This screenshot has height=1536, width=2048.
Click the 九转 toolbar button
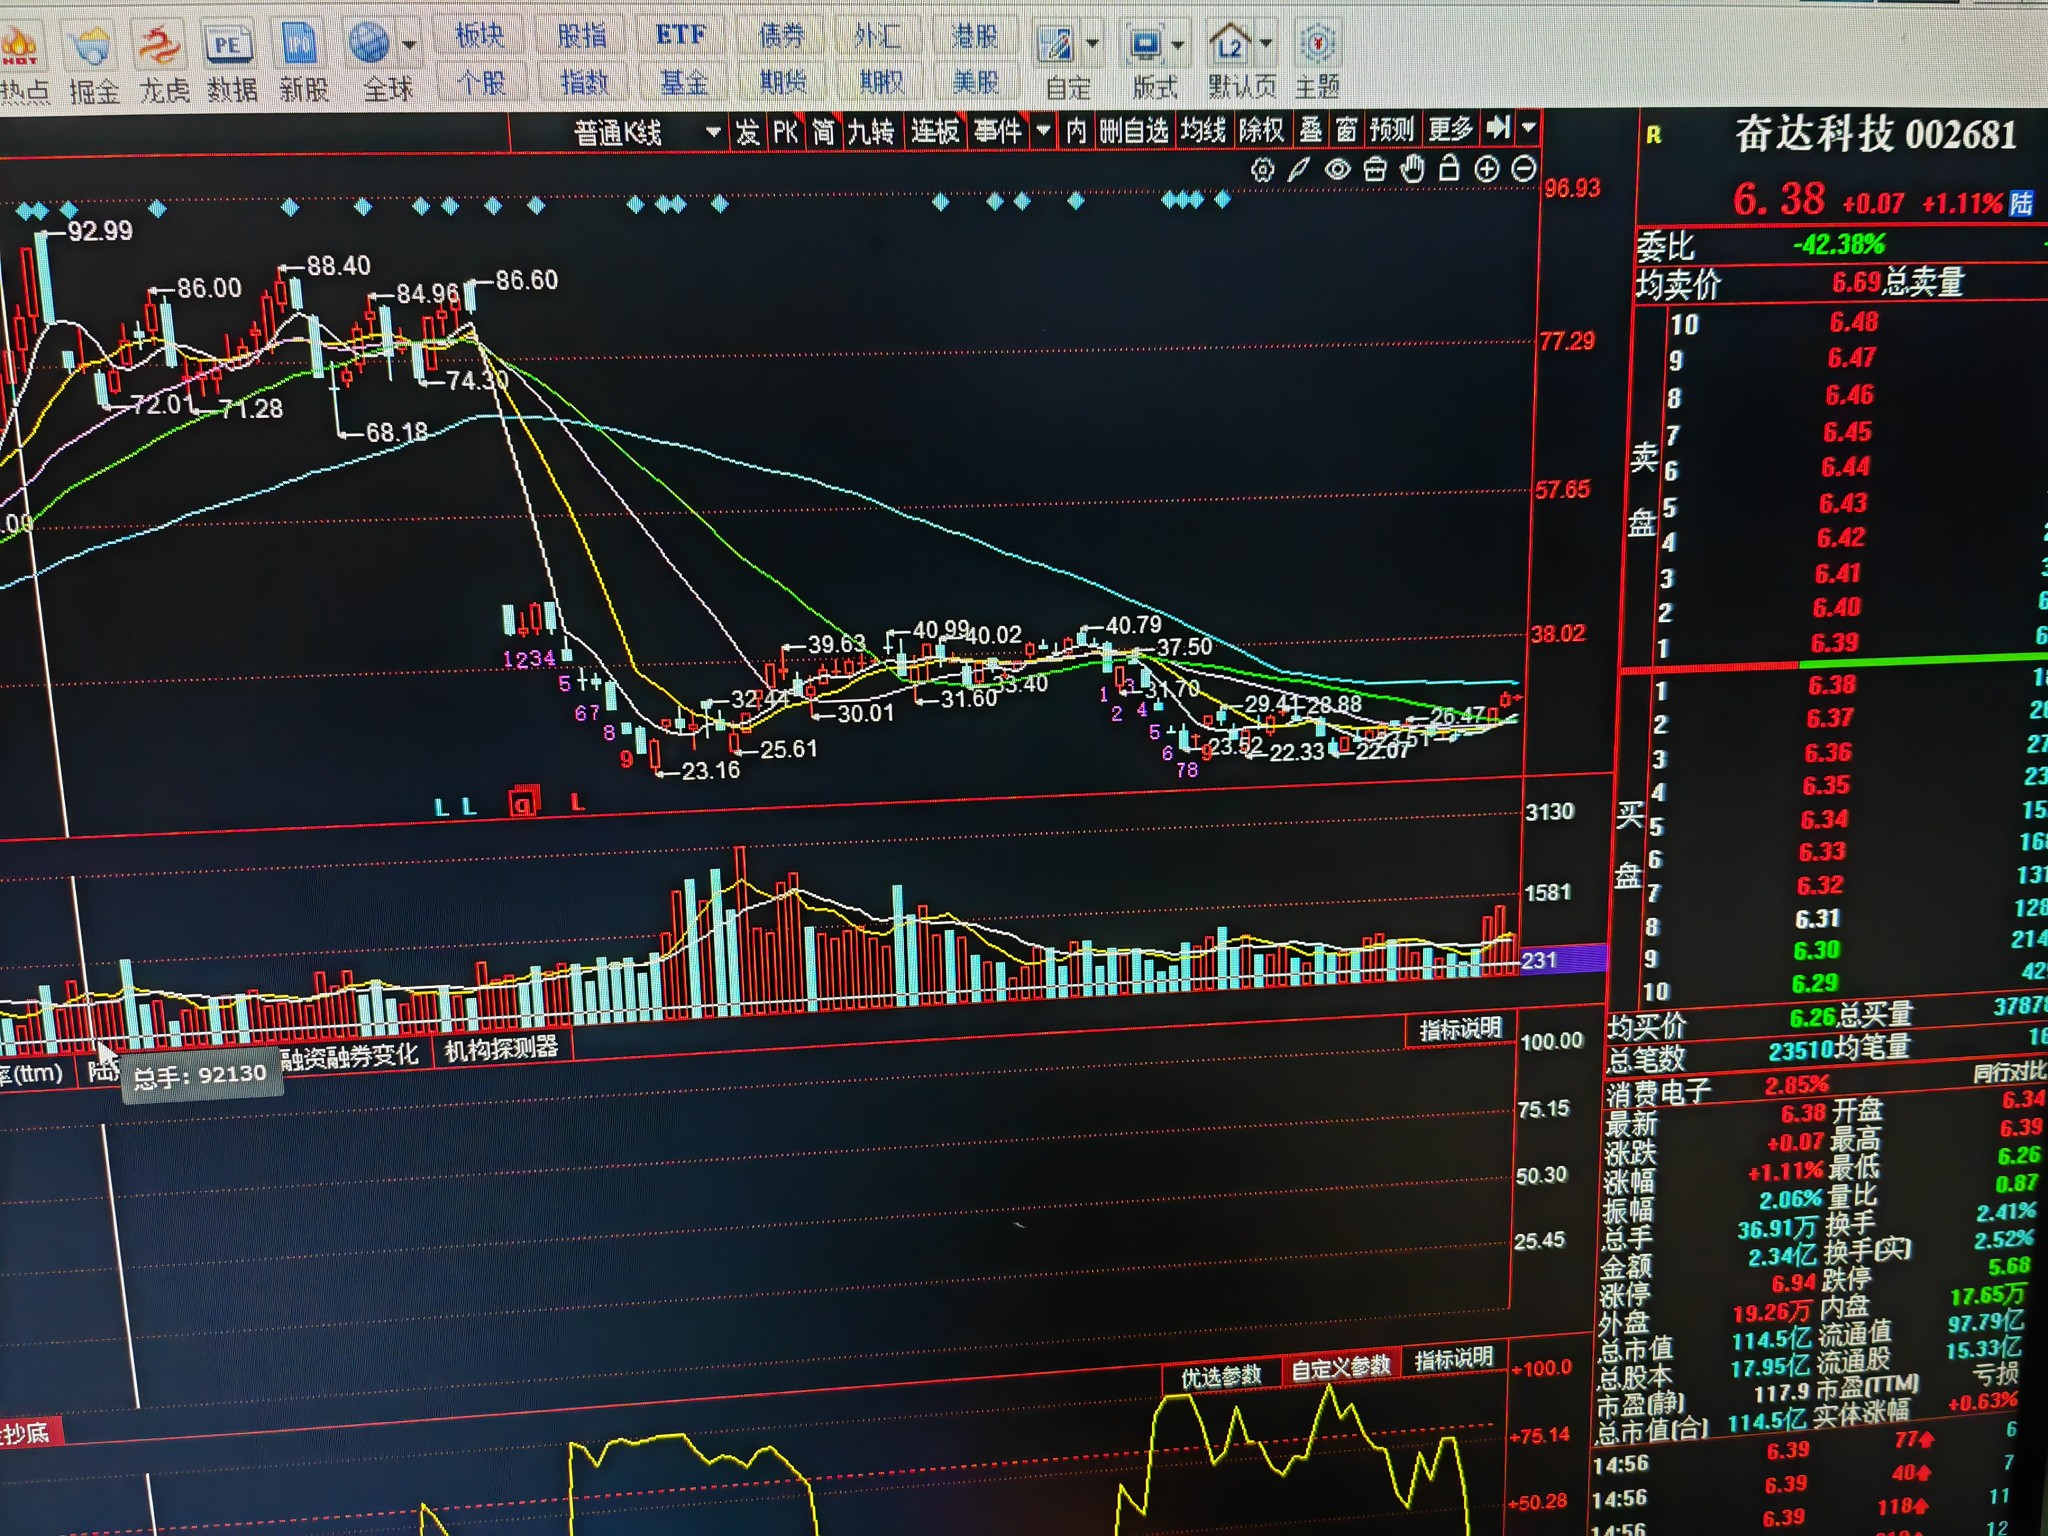(x=871, y=131)
